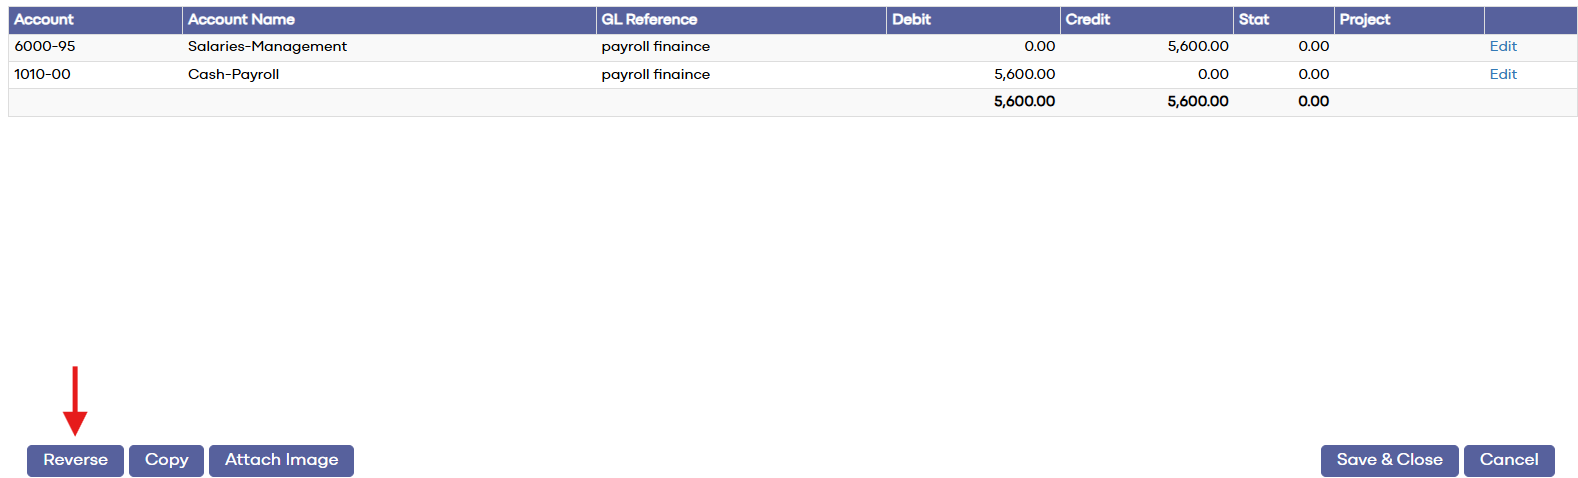The width and height of the screenshot is (1578, 478).
Task: Select account 1010-00 cell
Action: 42,75
